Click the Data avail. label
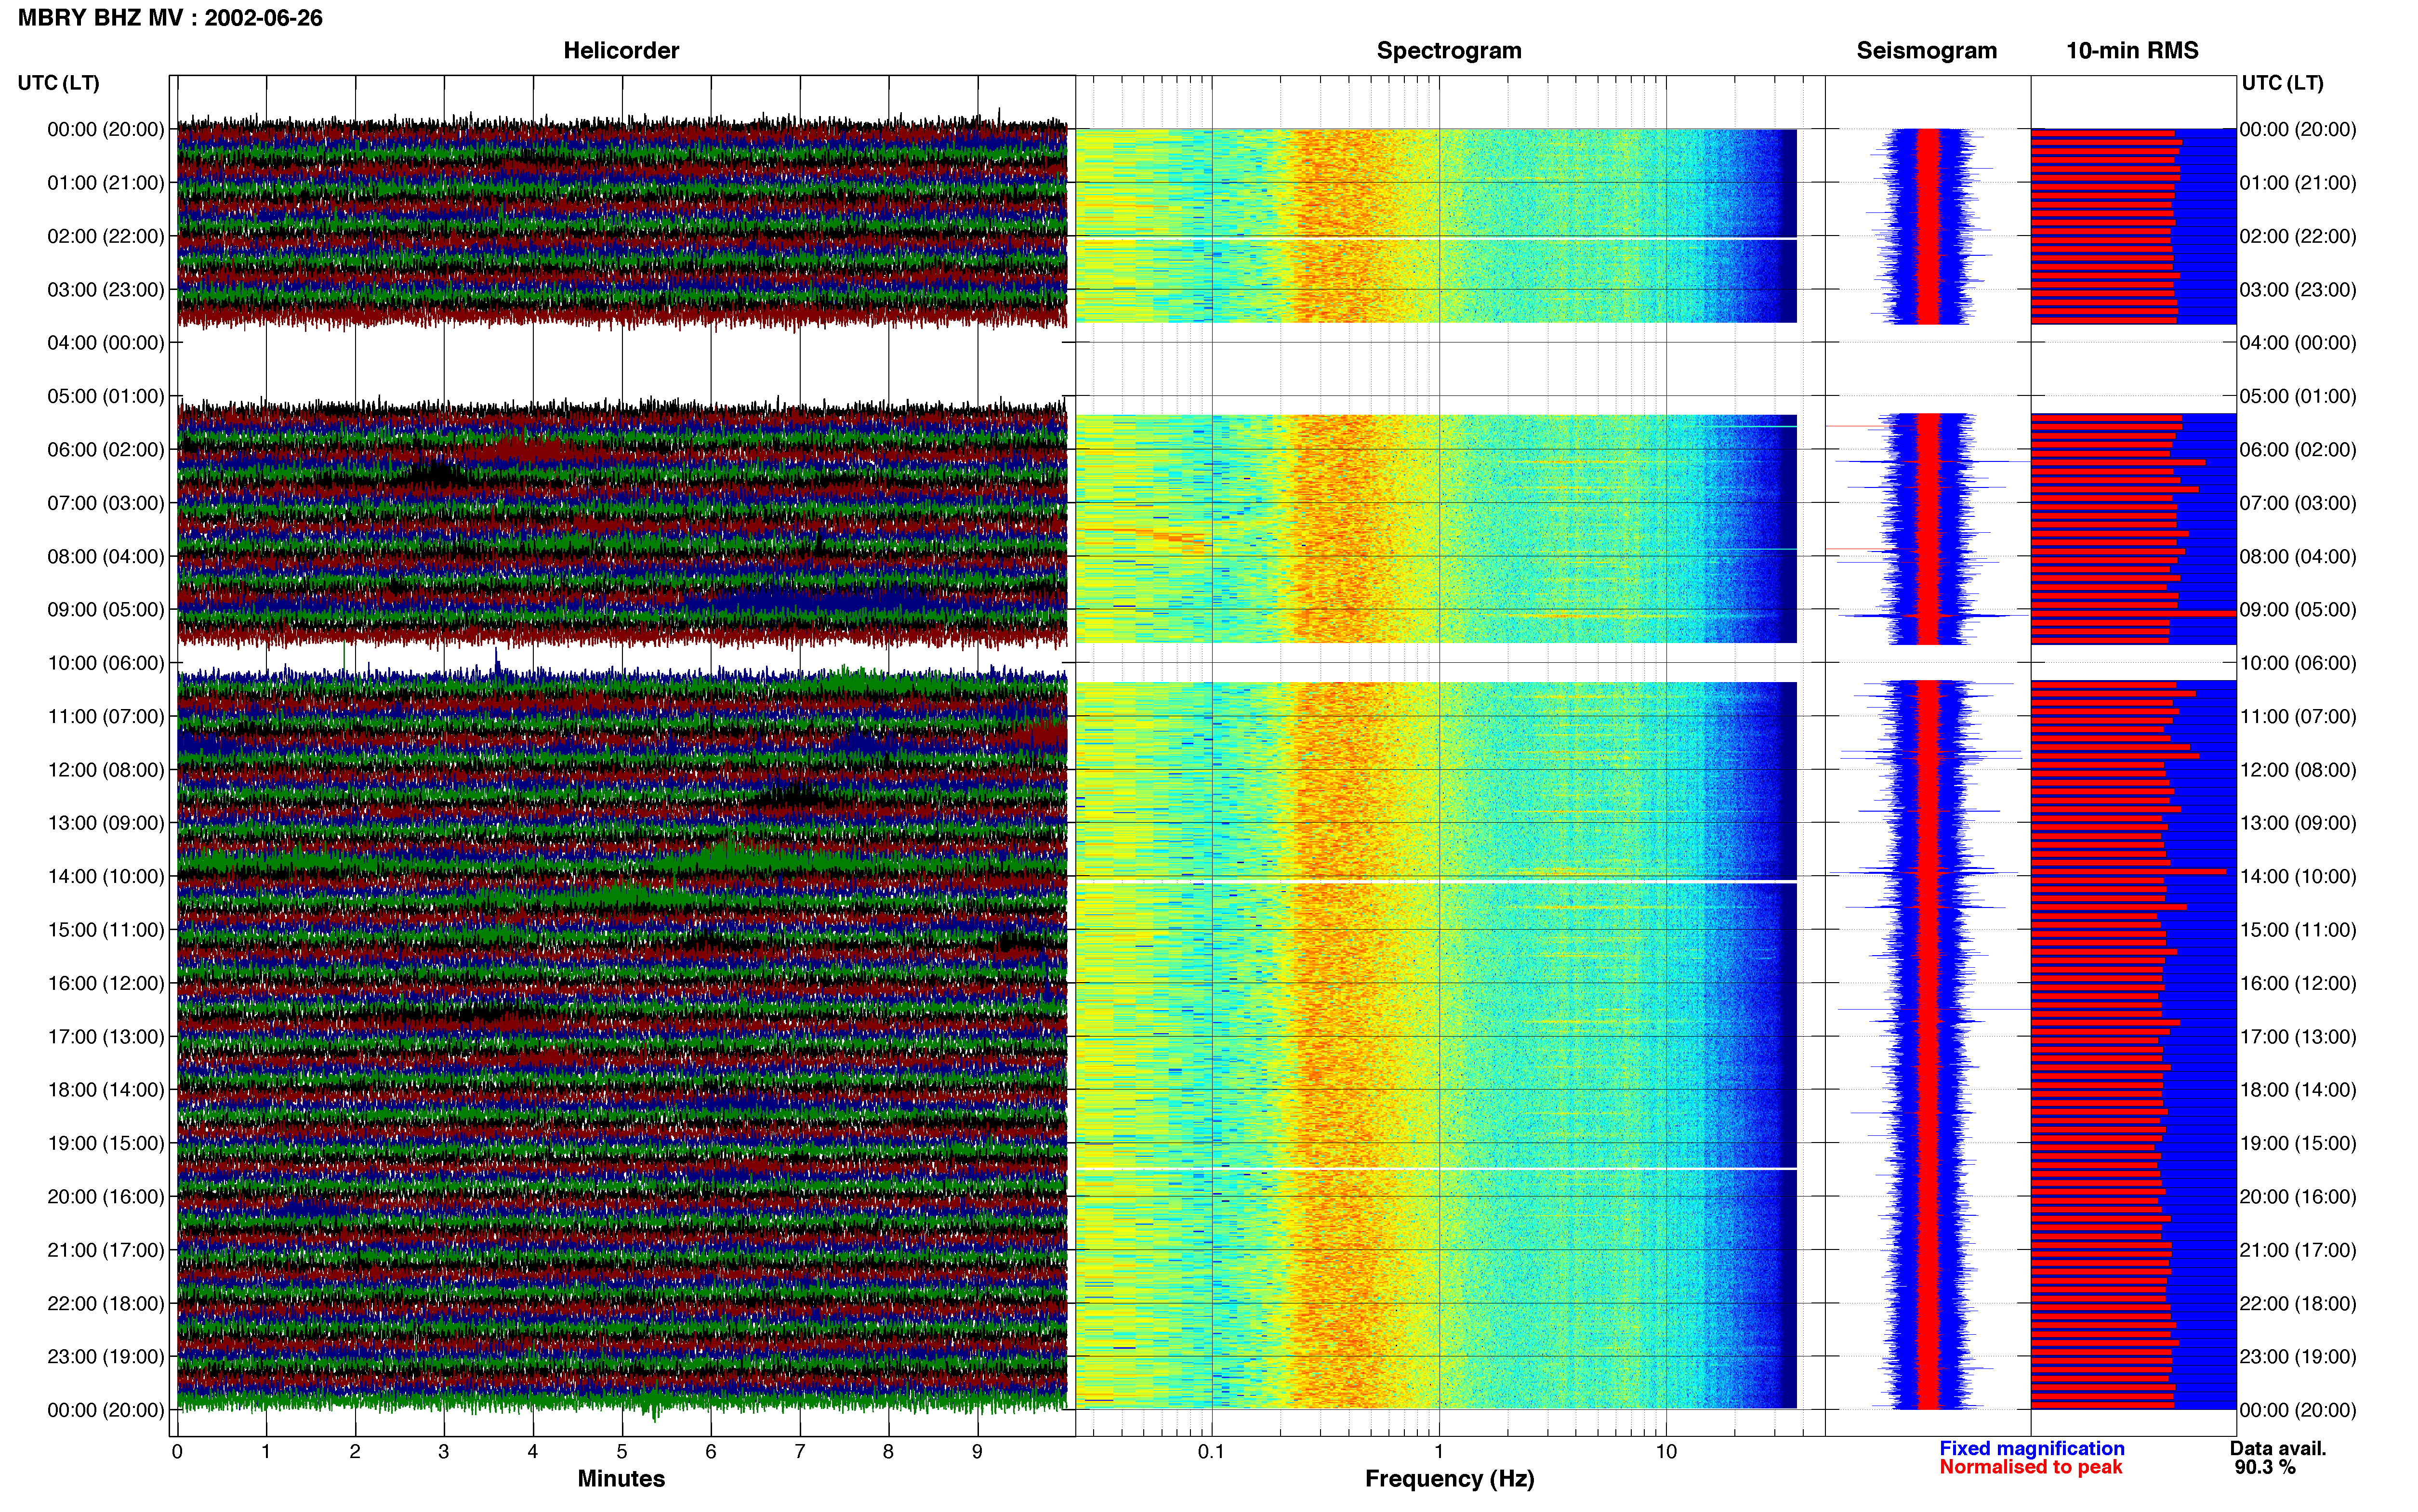The width and height of the screenshot is (2418, 1512). pyautogui.click(x=2278, y=1448)
